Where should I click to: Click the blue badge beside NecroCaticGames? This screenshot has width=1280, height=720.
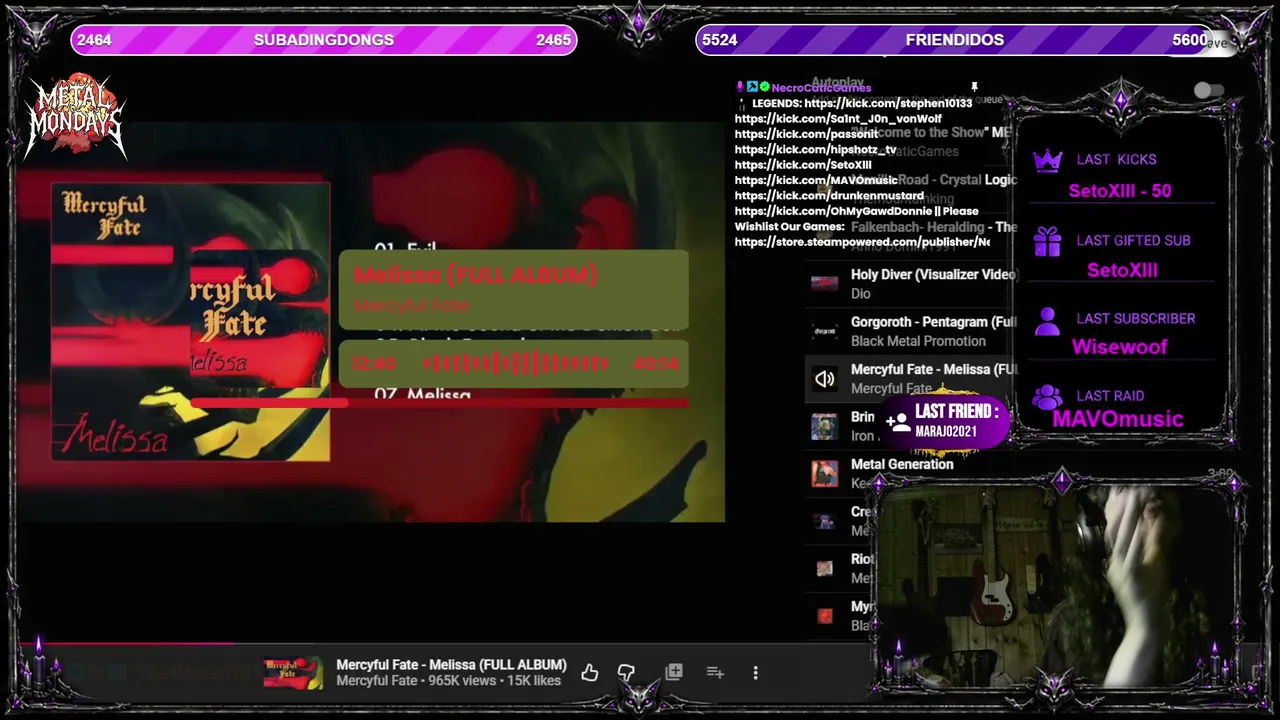point(752,87)
